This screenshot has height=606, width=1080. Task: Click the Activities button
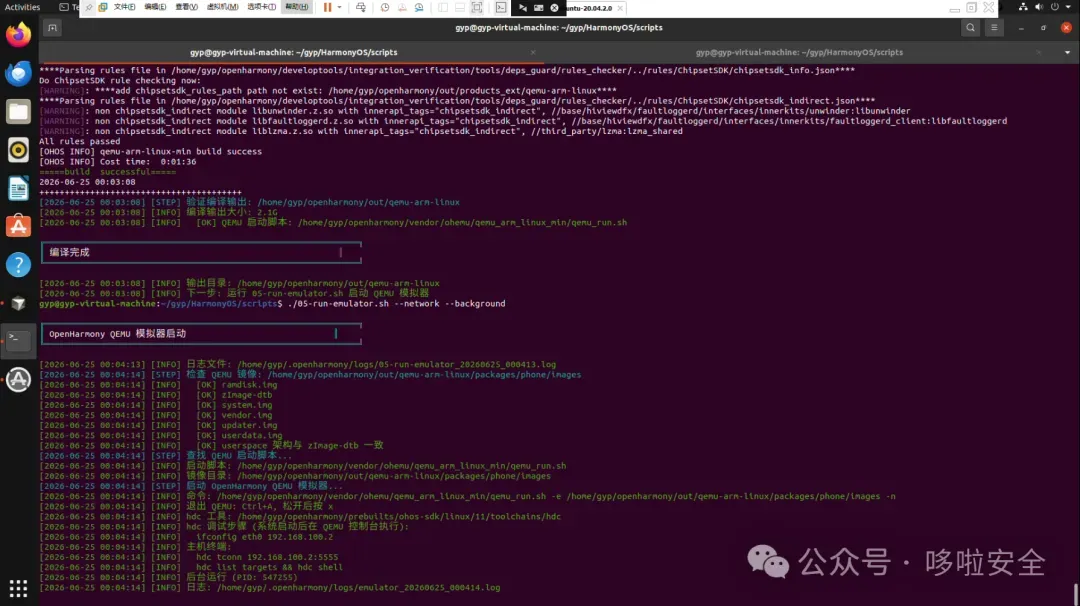pyautogui.click(x=22, y=7)
